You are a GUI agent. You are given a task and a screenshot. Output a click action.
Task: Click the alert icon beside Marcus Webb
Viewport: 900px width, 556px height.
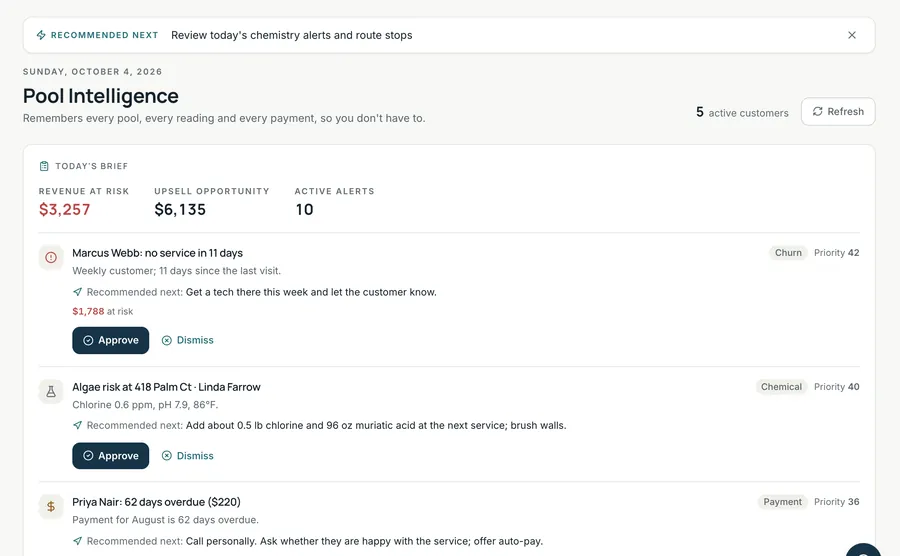click(51, 257)
